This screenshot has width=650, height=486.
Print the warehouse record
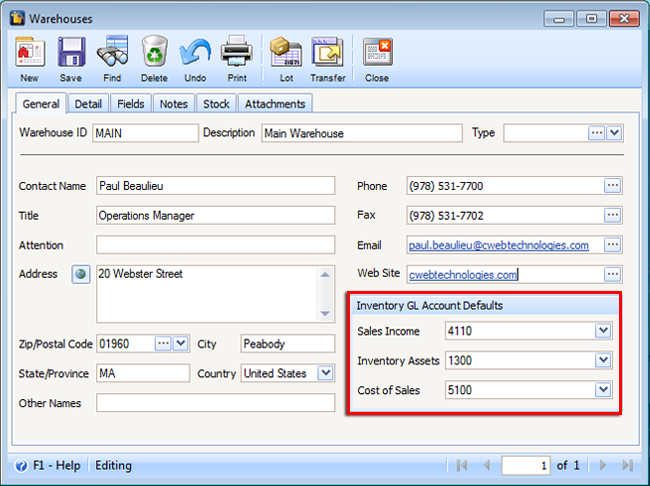point(237,51)
